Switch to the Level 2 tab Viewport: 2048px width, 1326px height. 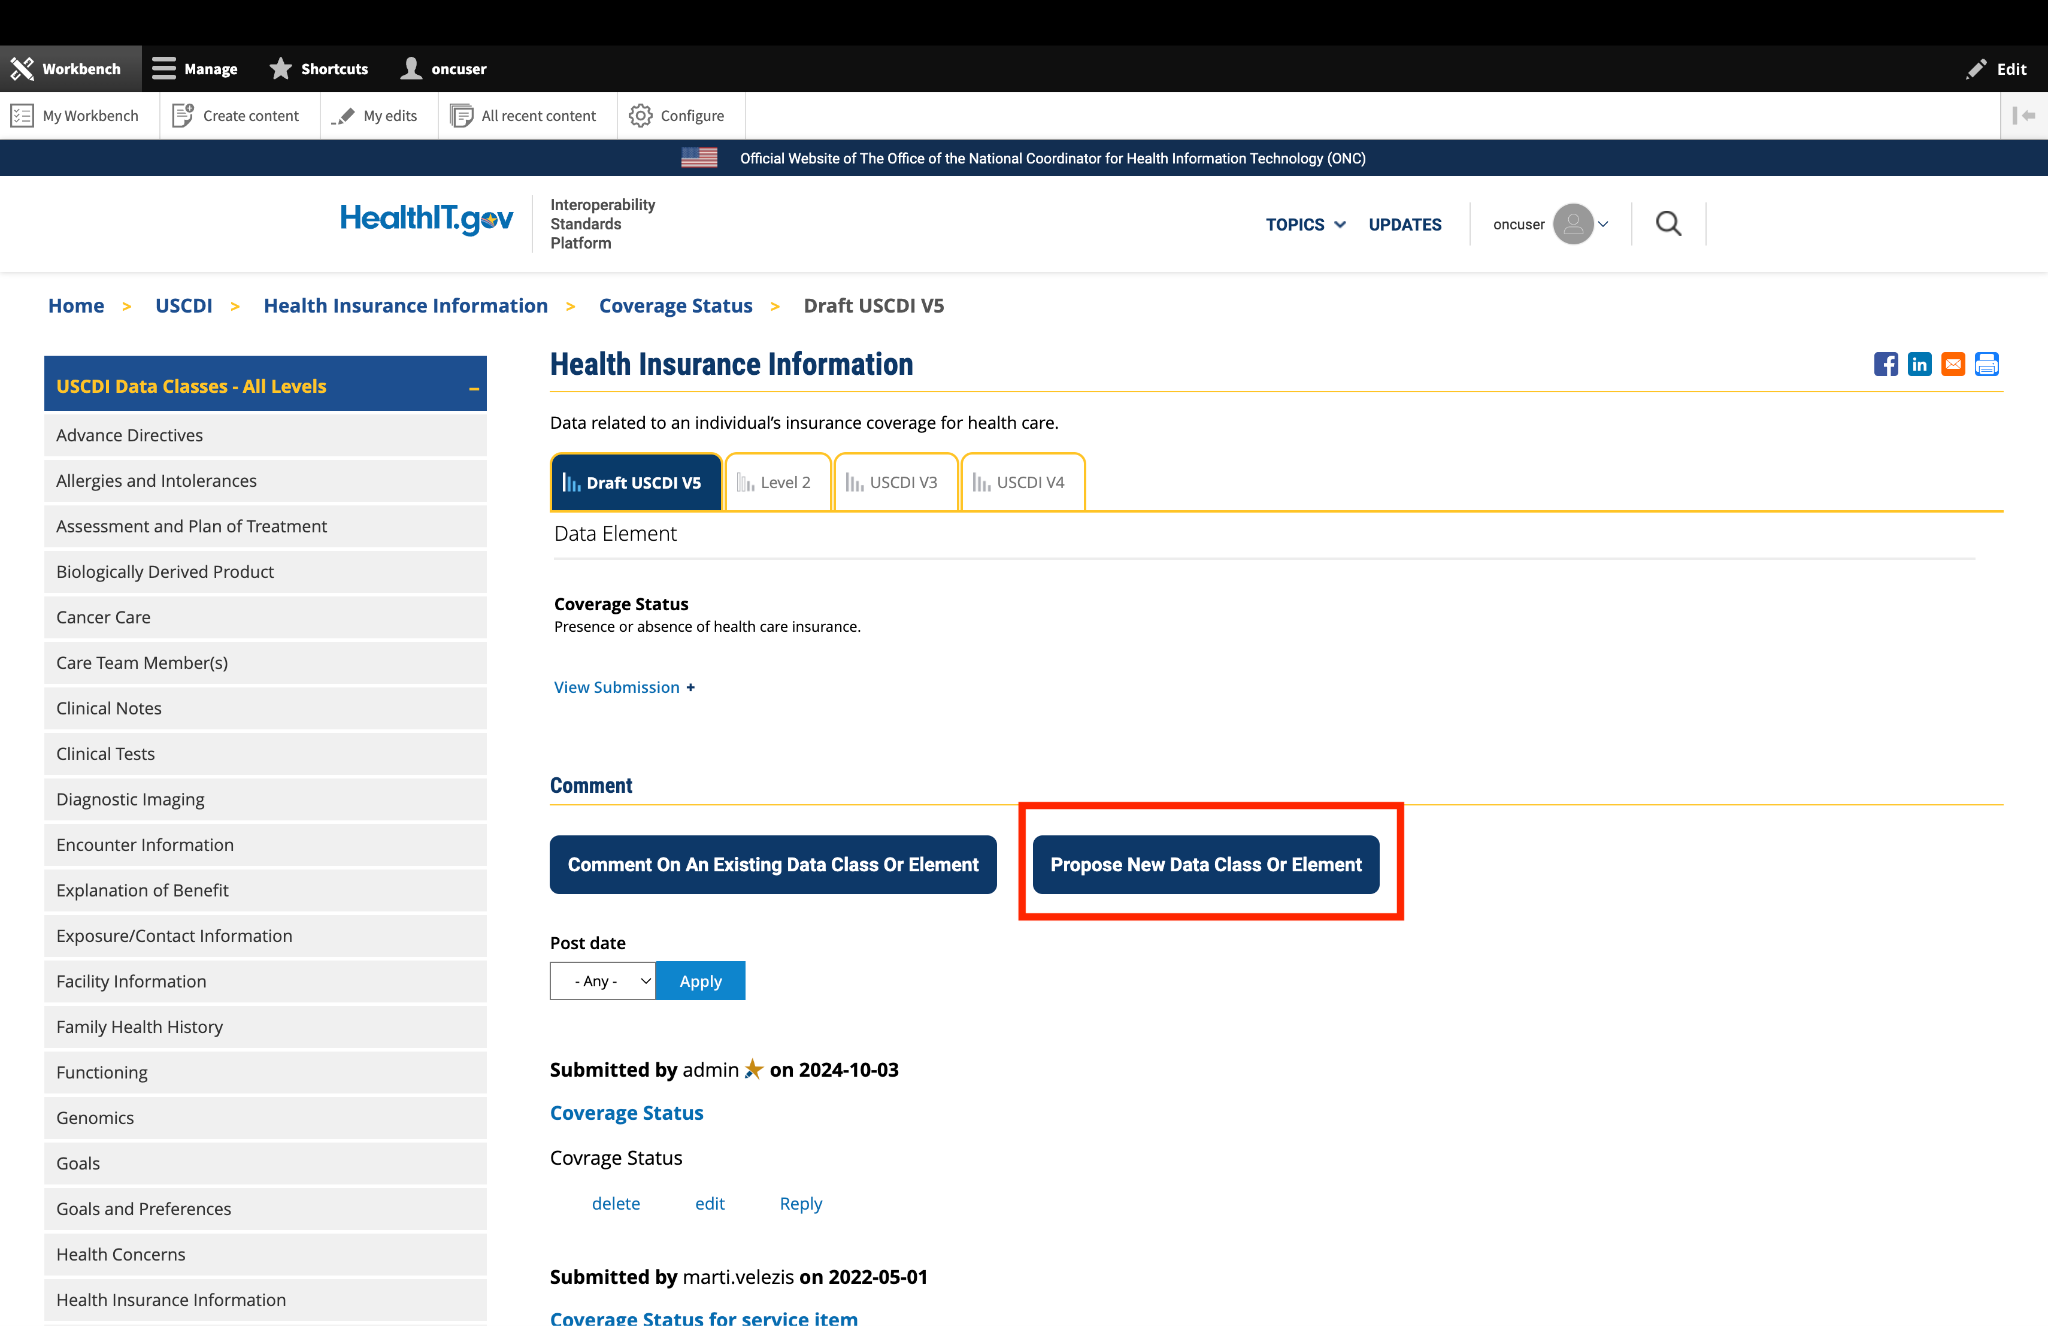[x=777, y=483]
